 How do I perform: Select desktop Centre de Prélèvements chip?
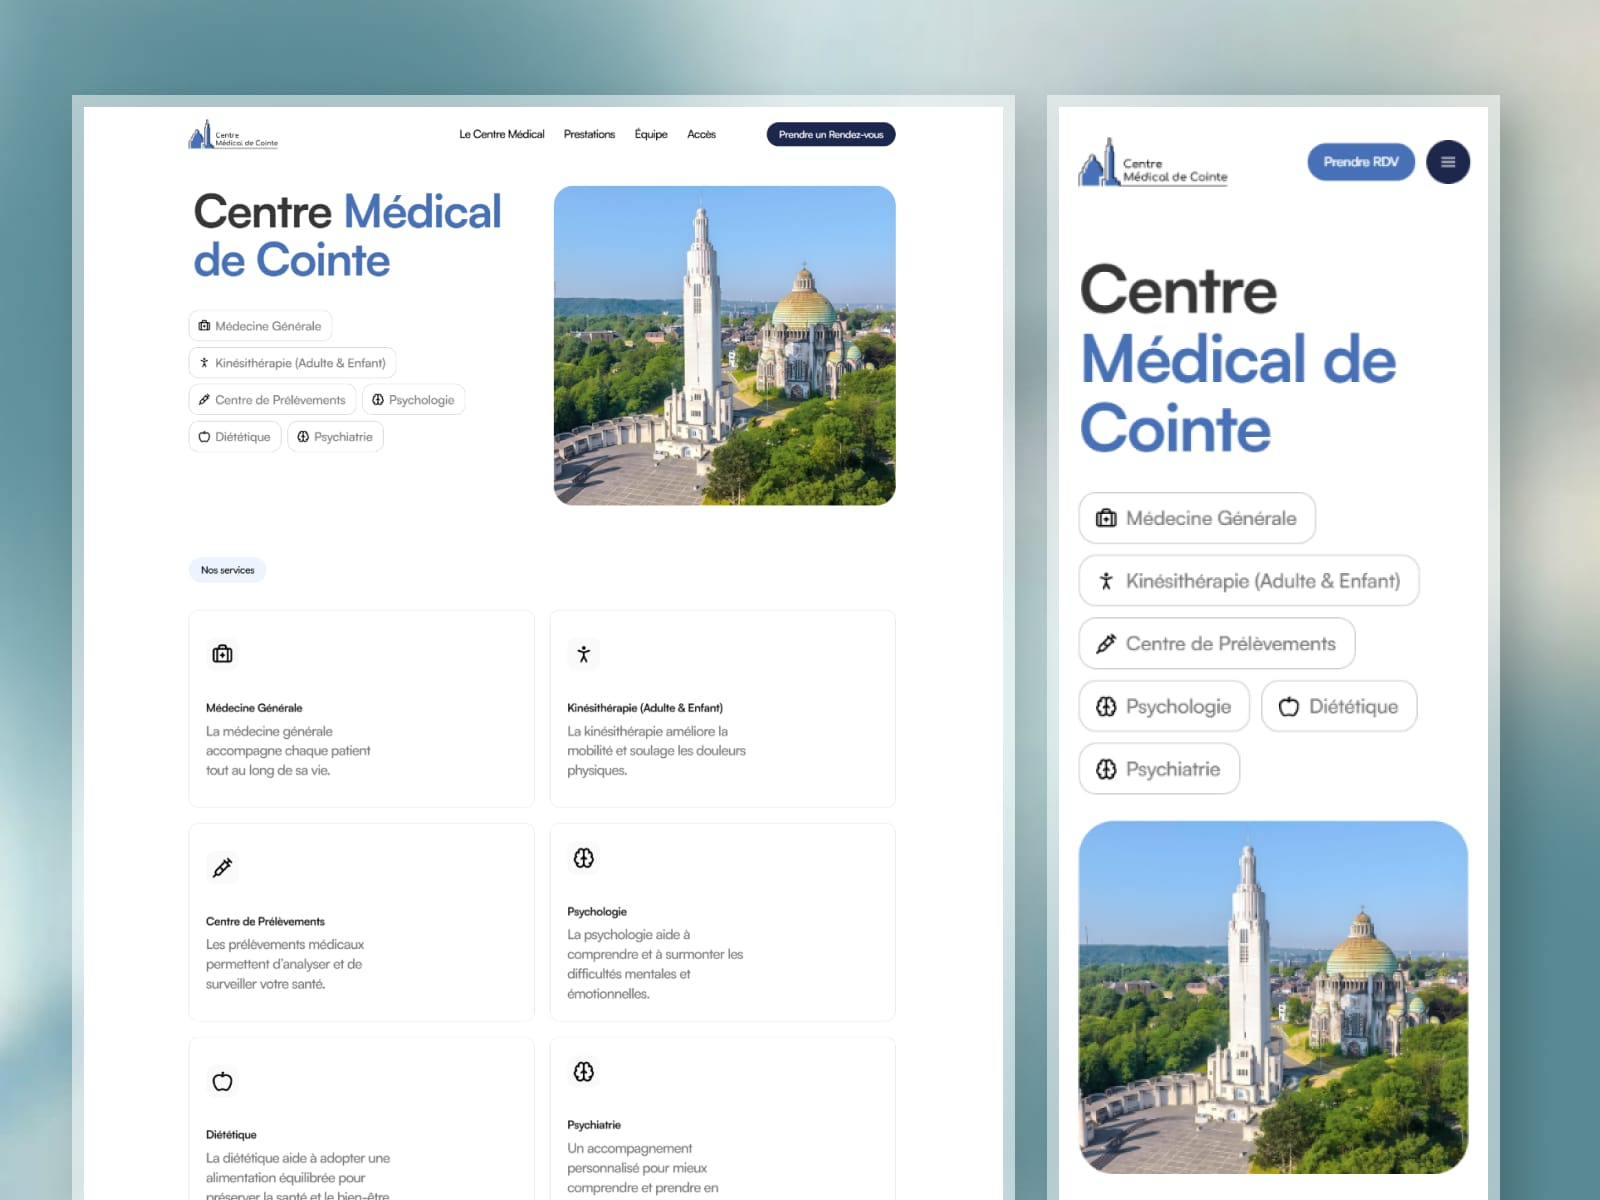[x=272, y=400]
